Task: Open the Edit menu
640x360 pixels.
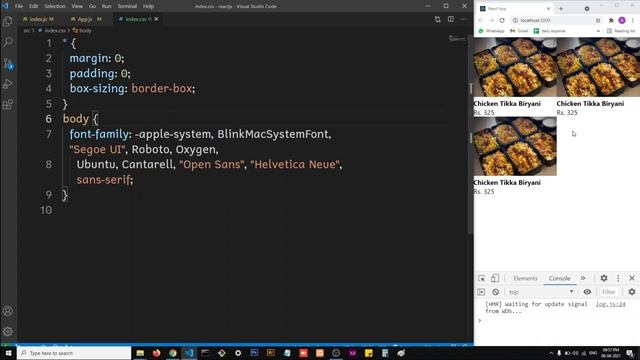Action: pyautogui.click(x=33, y=6)
